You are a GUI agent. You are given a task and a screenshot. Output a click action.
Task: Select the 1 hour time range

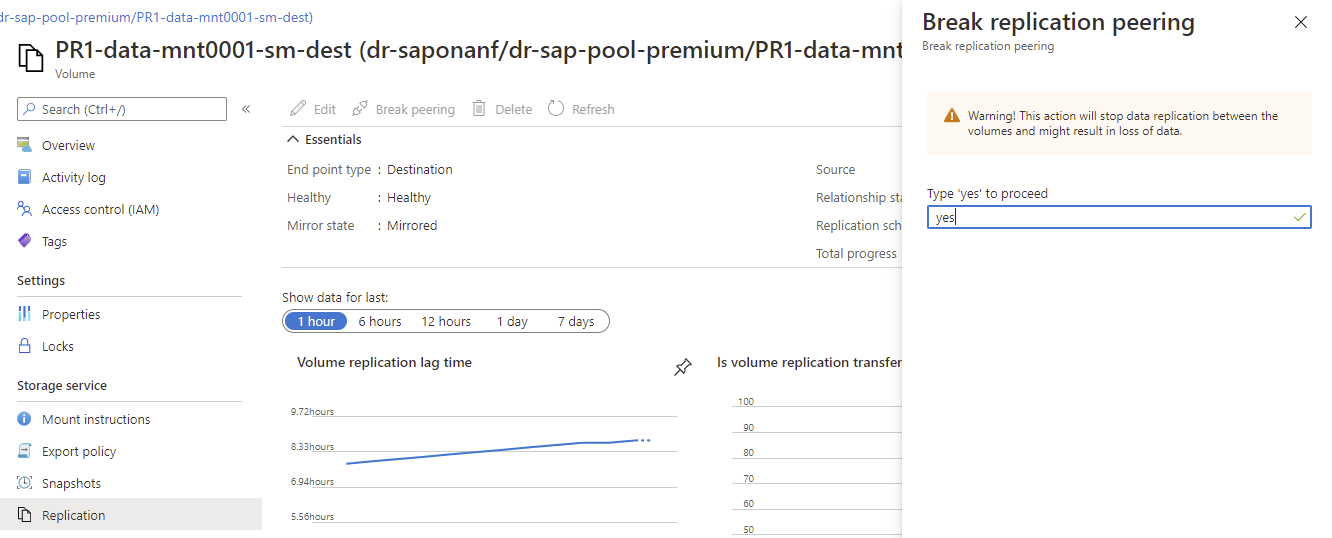pyautogui.click(x=316, y=321)
